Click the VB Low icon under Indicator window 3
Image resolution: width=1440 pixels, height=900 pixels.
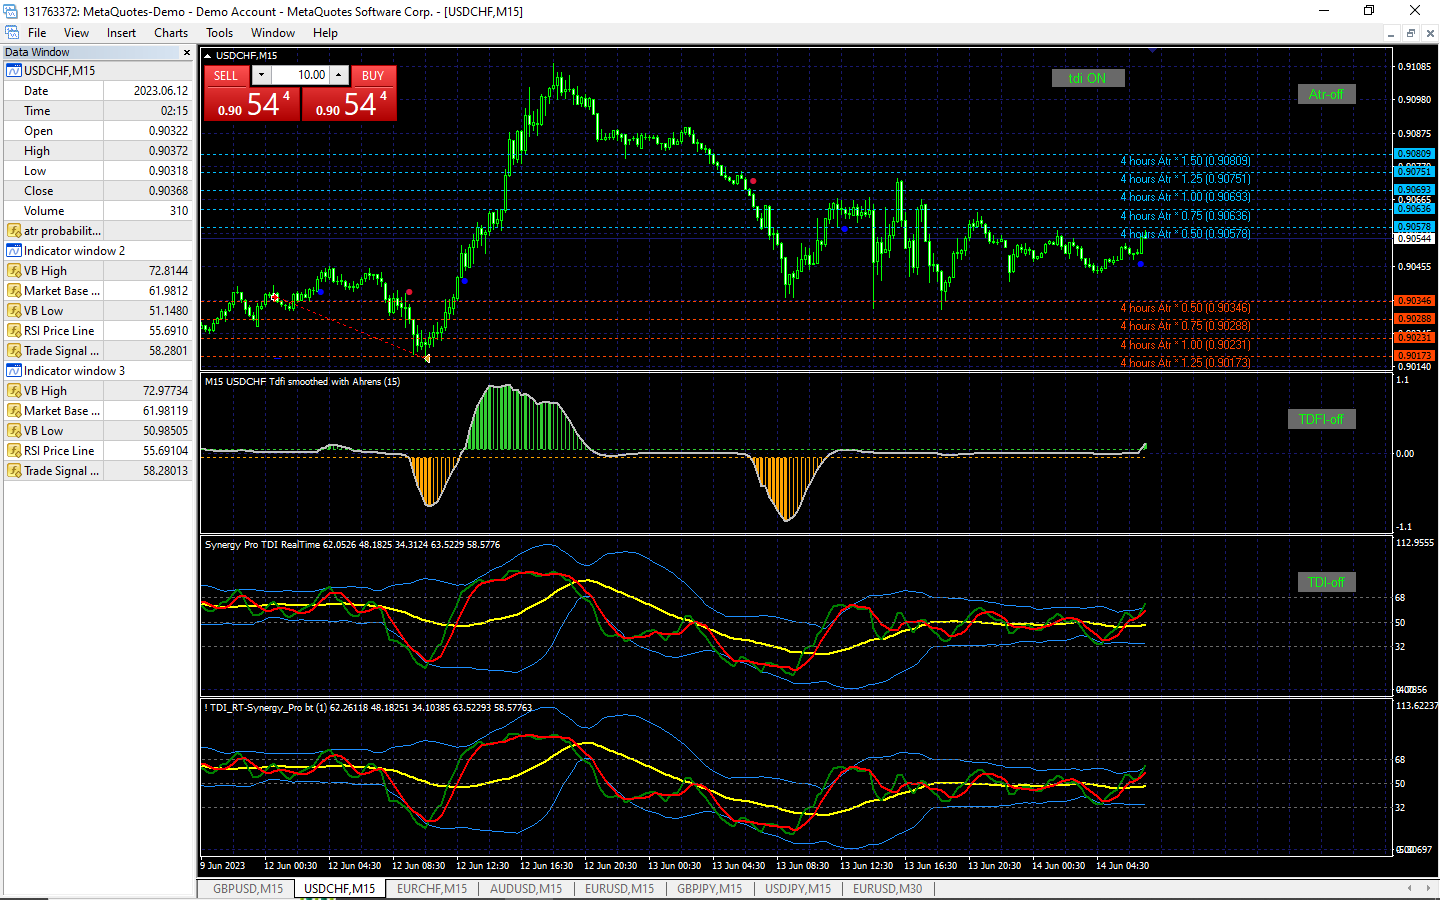pyautogui.click(x=14, y=431)
